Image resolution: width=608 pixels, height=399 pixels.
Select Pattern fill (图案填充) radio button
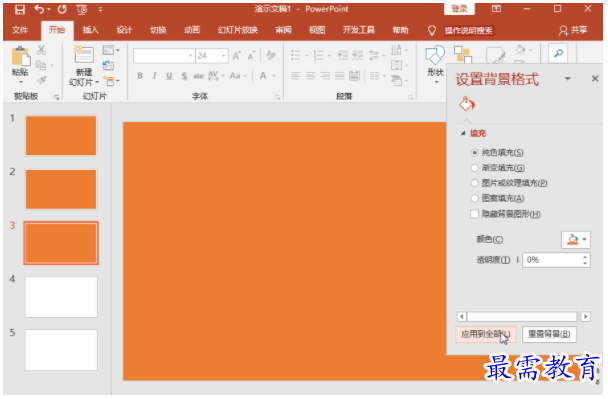point(474,199)
